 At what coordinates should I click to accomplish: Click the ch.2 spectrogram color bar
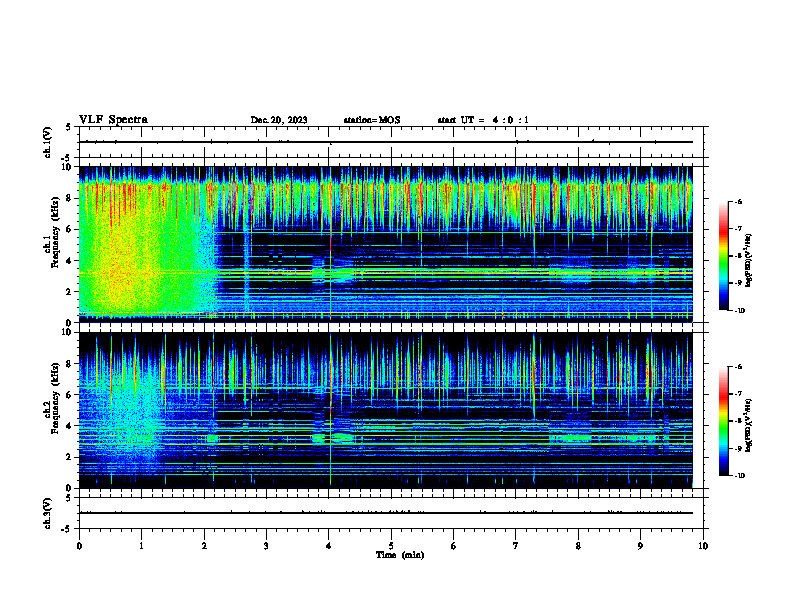[x=724, y=421]
